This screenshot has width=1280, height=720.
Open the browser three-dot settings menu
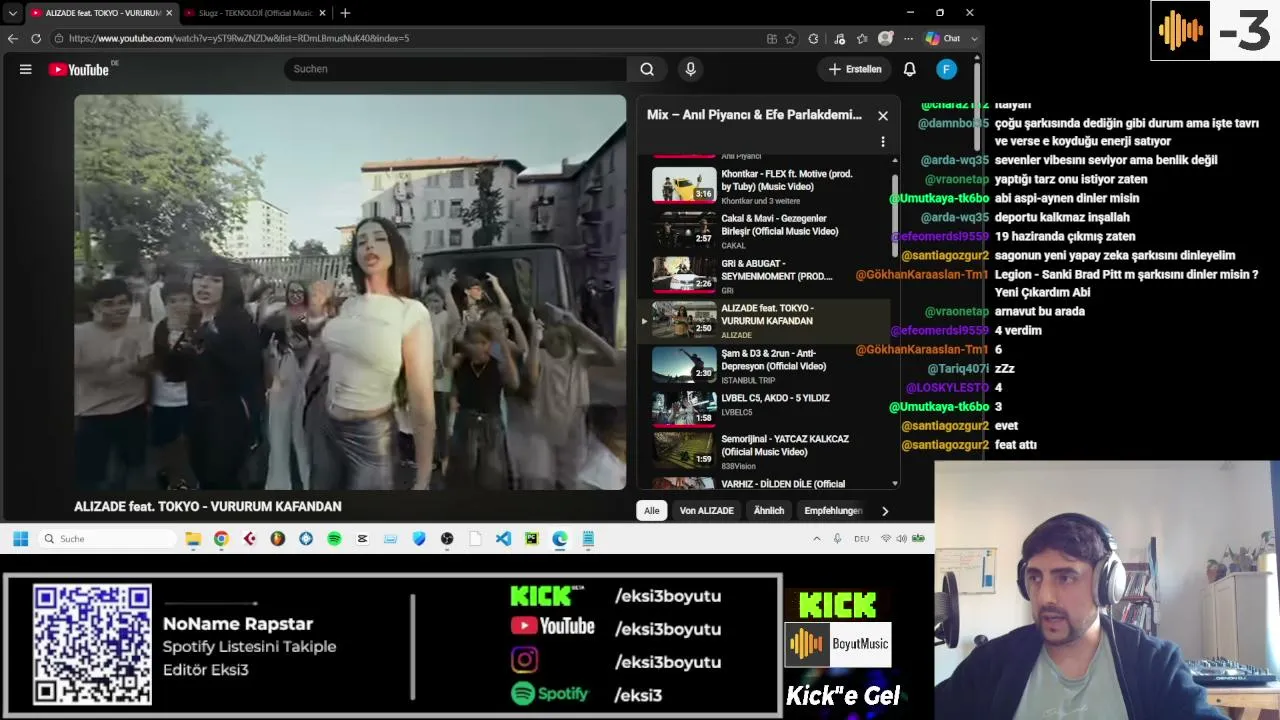tap(908, 38)
